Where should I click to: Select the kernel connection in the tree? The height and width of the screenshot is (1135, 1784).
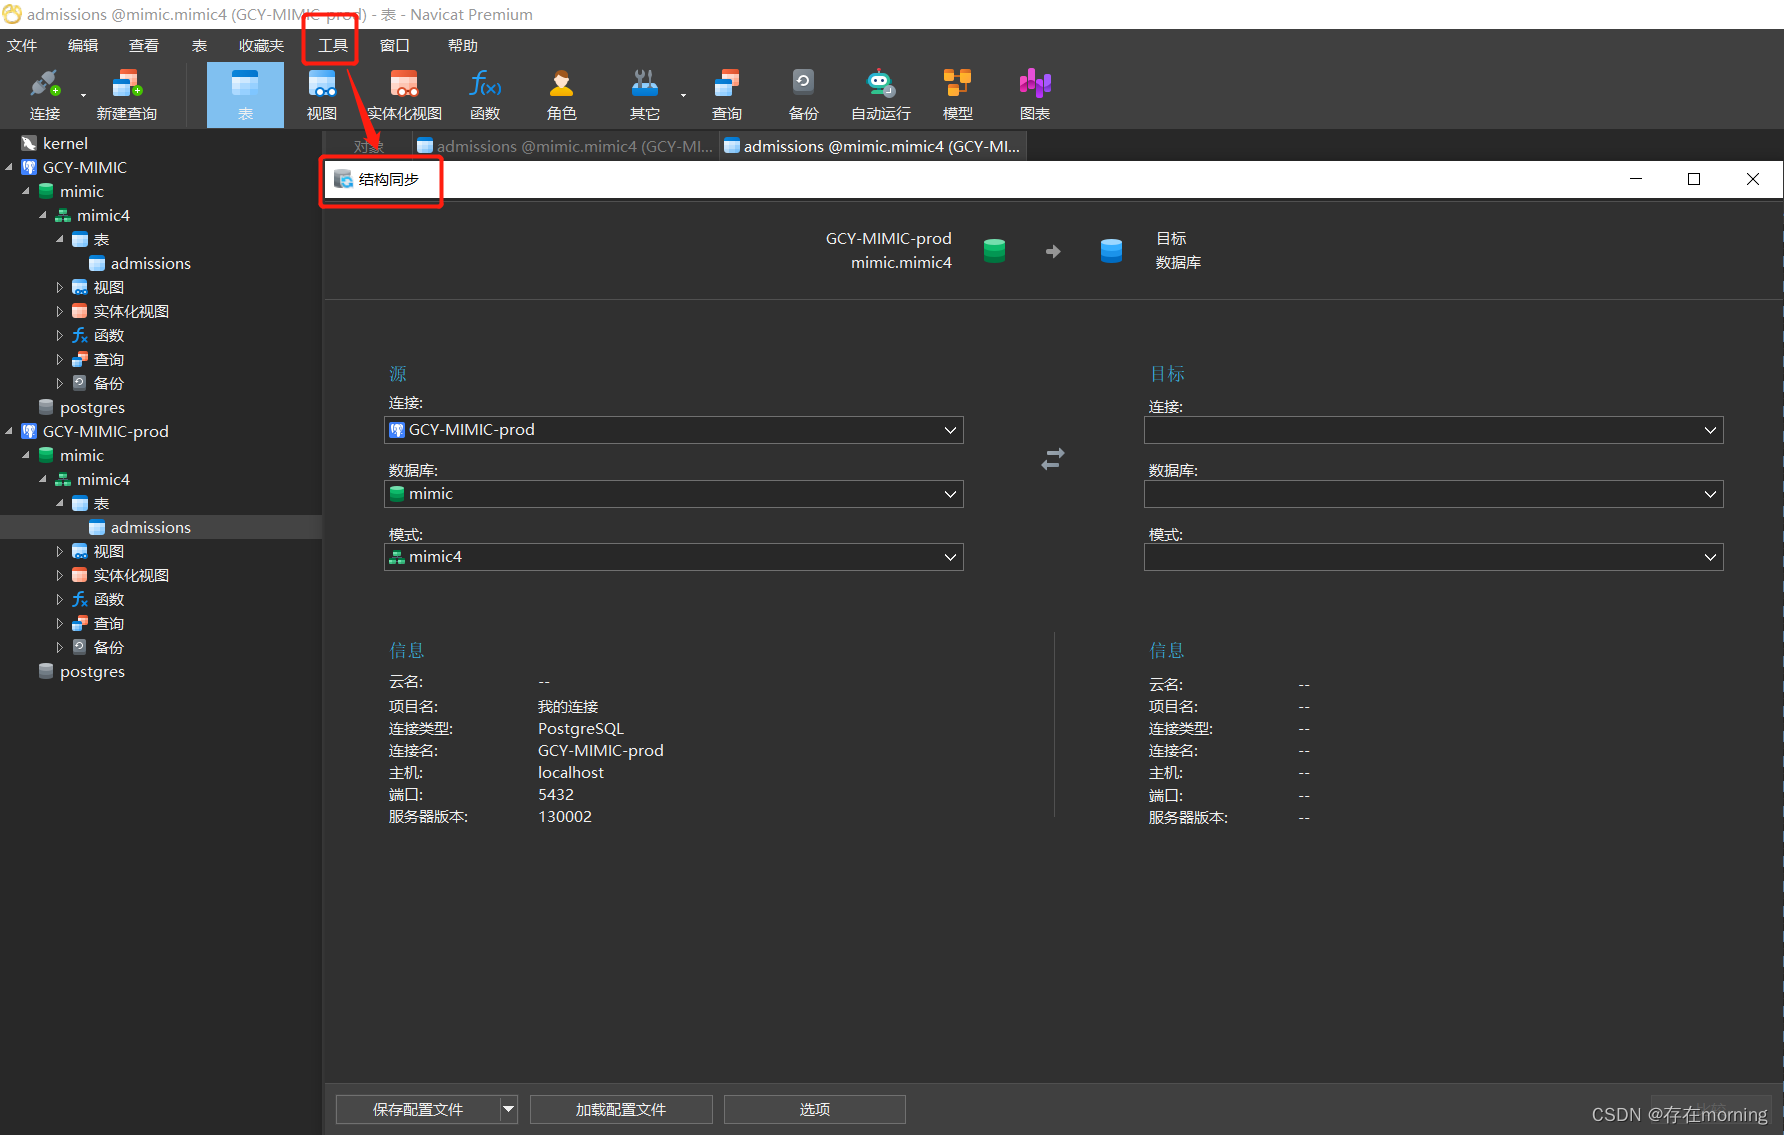point(65,143)
